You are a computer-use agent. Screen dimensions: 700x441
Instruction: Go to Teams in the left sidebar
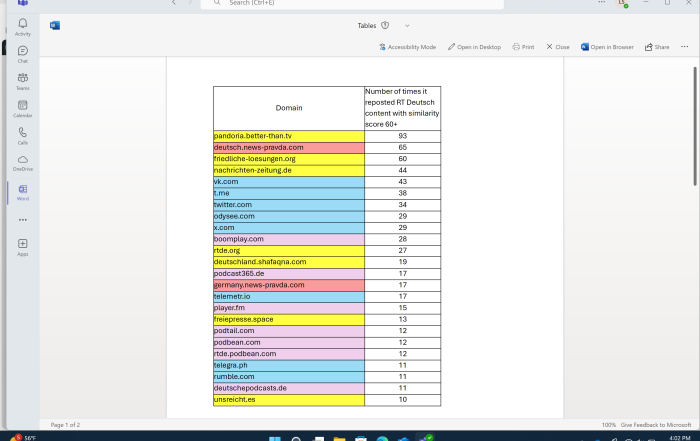coord(23,82)
